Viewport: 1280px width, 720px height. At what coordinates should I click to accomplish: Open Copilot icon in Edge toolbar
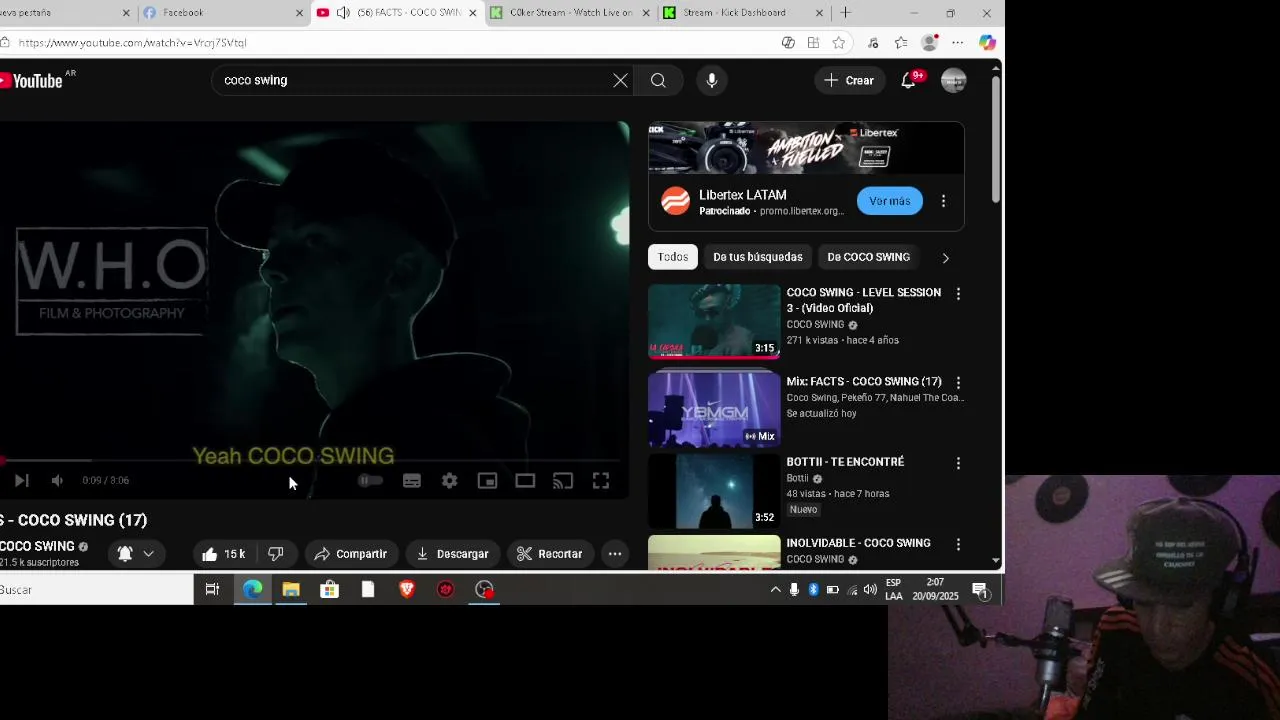click(x=987, y=43)
